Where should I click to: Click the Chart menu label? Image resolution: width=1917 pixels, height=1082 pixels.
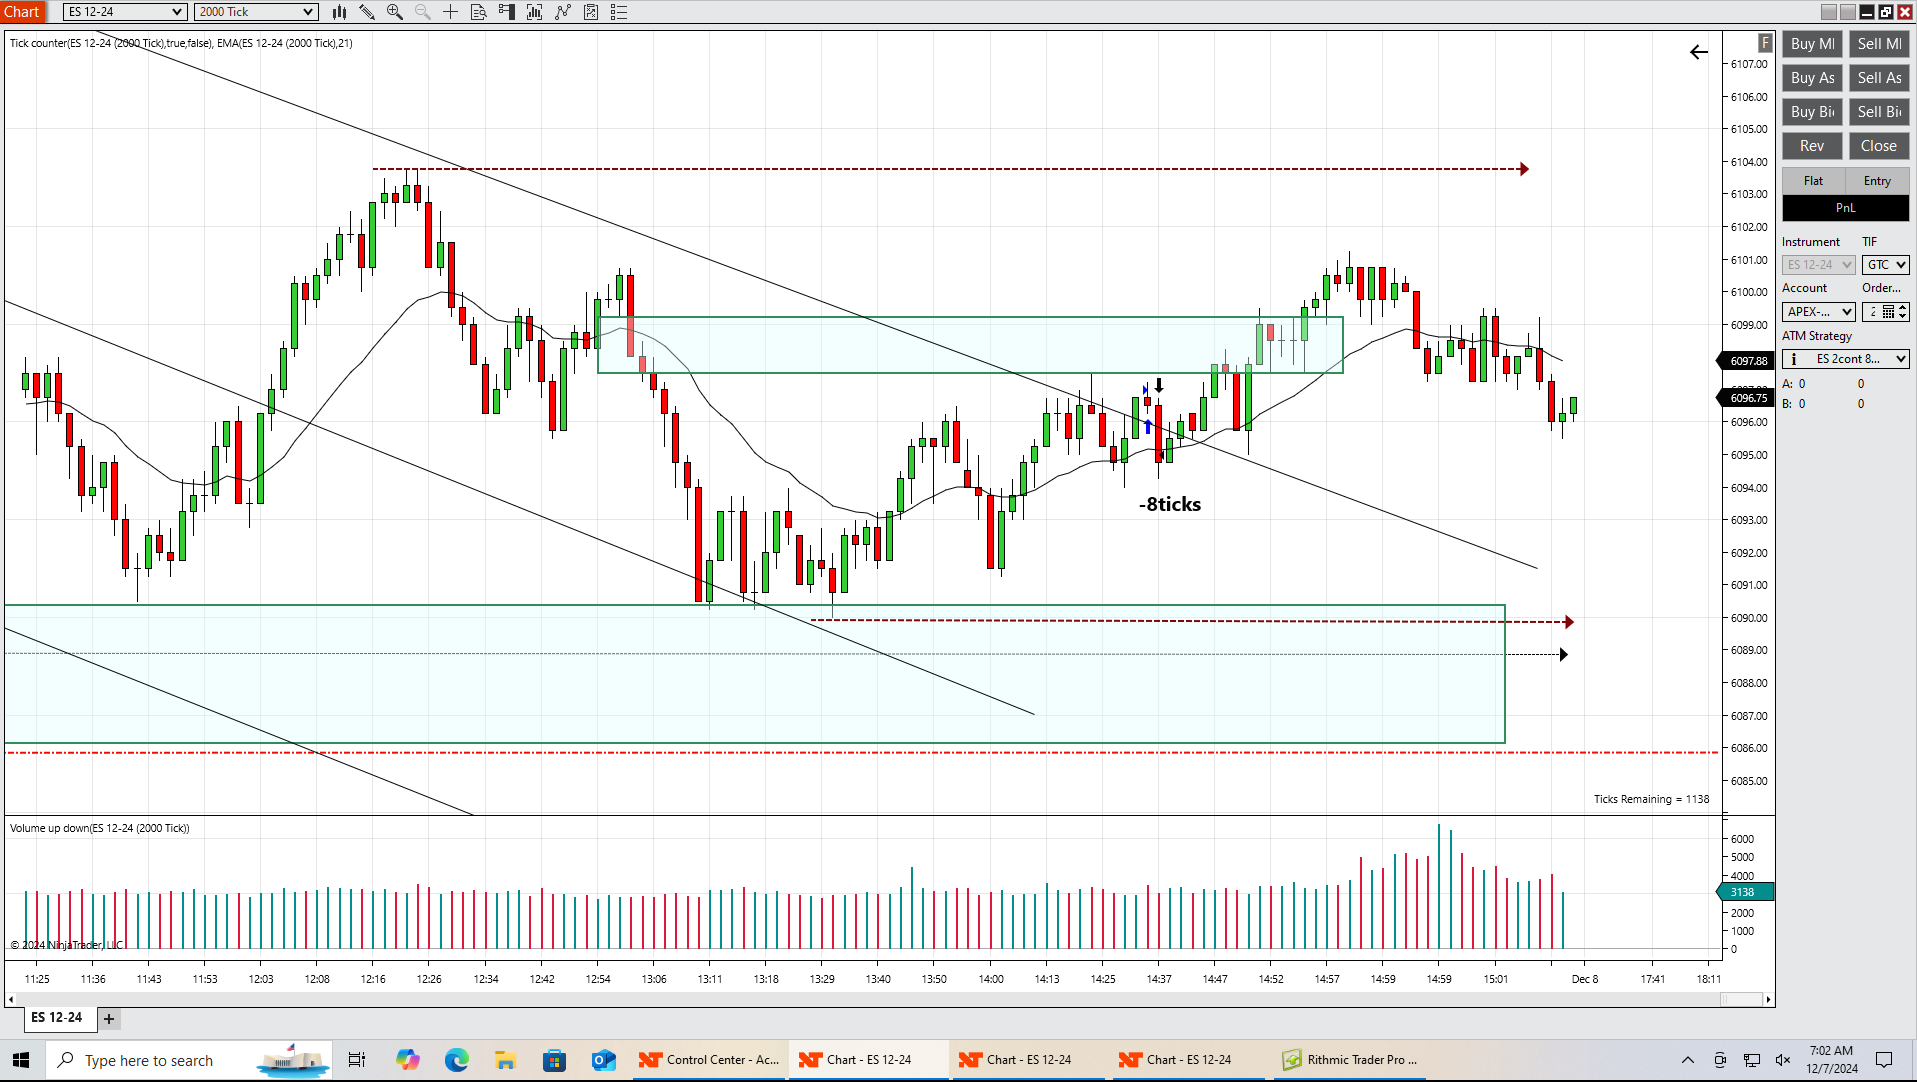pyautogui.click(x=22, y=12)
